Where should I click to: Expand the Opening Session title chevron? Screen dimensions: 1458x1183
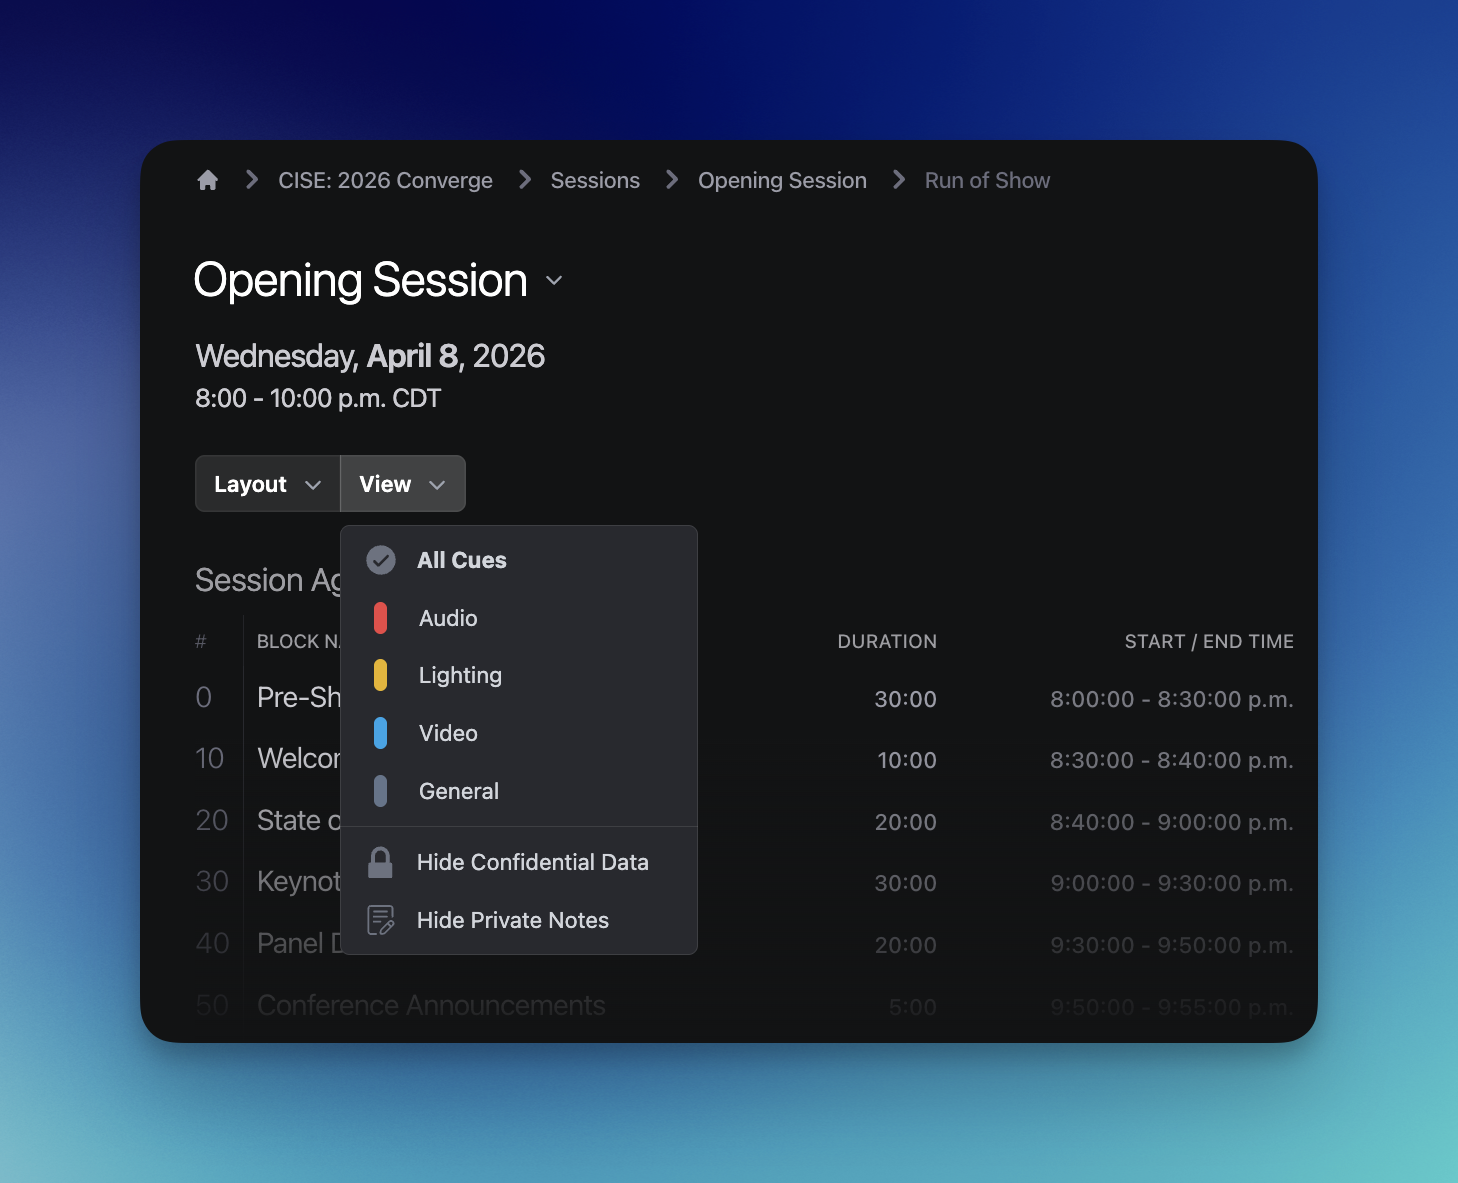(554, 281)
